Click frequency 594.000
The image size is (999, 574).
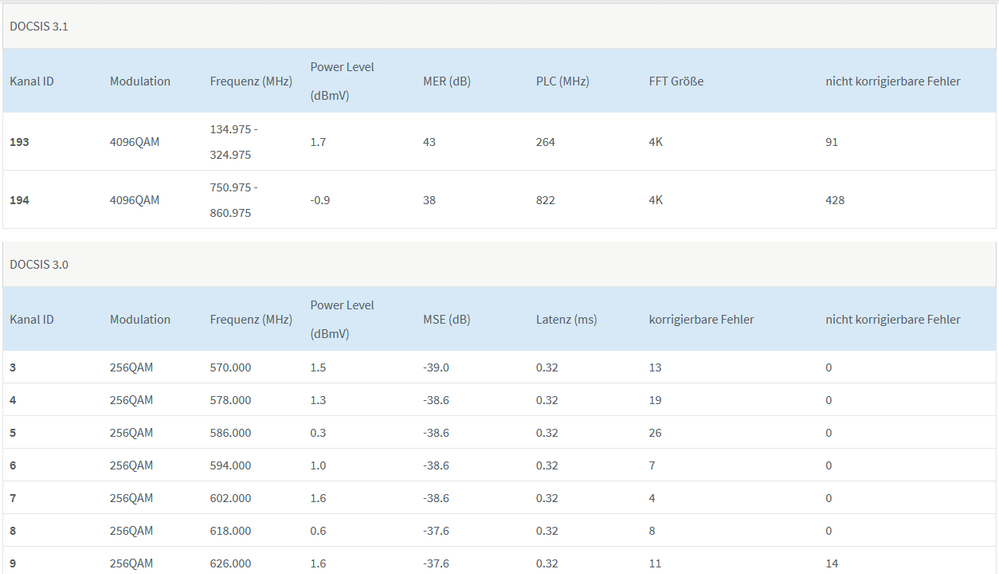[x=231, y=466]
